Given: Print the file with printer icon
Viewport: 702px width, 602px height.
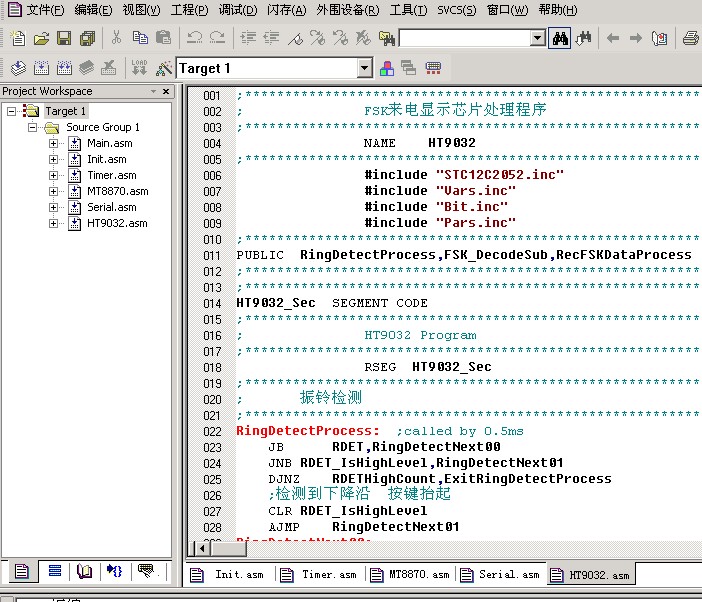Looking at the screenshot, I should [x=691, y=38].
